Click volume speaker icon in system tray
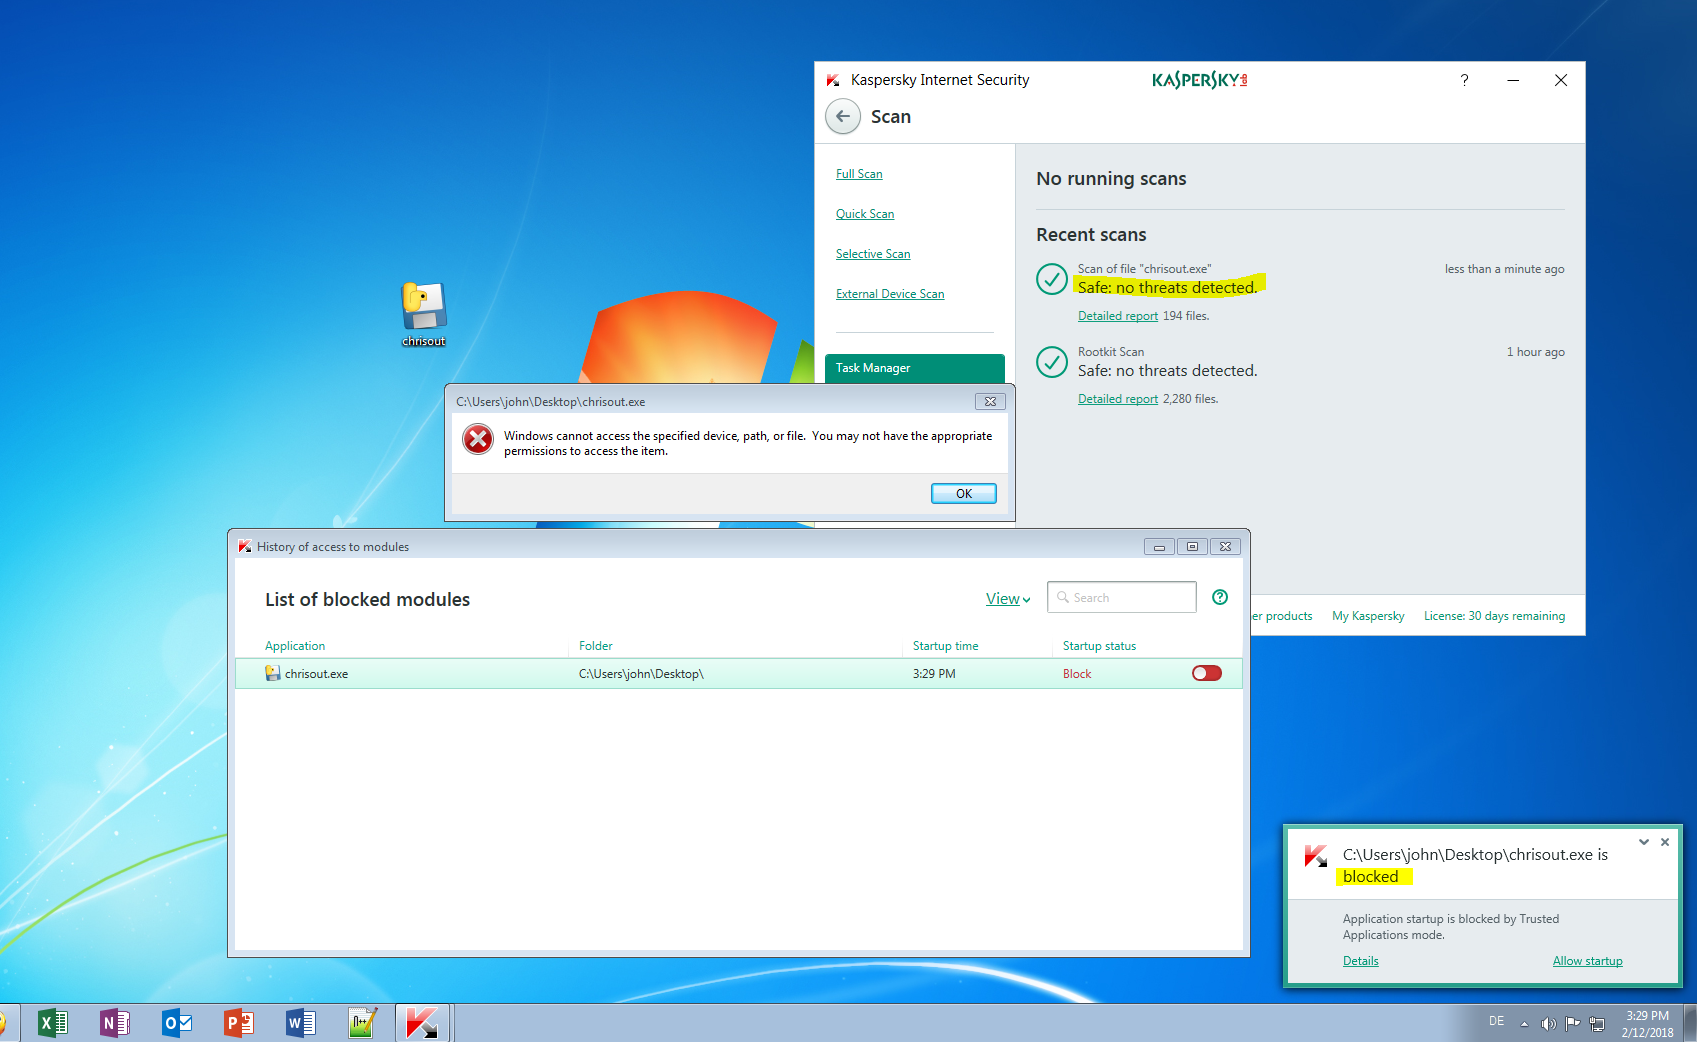 [1548, 1024]
